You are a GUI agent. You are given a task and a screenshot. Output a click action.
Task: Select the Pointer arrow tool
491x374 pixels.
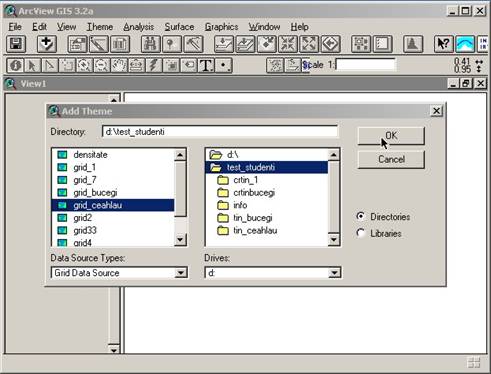33,65
